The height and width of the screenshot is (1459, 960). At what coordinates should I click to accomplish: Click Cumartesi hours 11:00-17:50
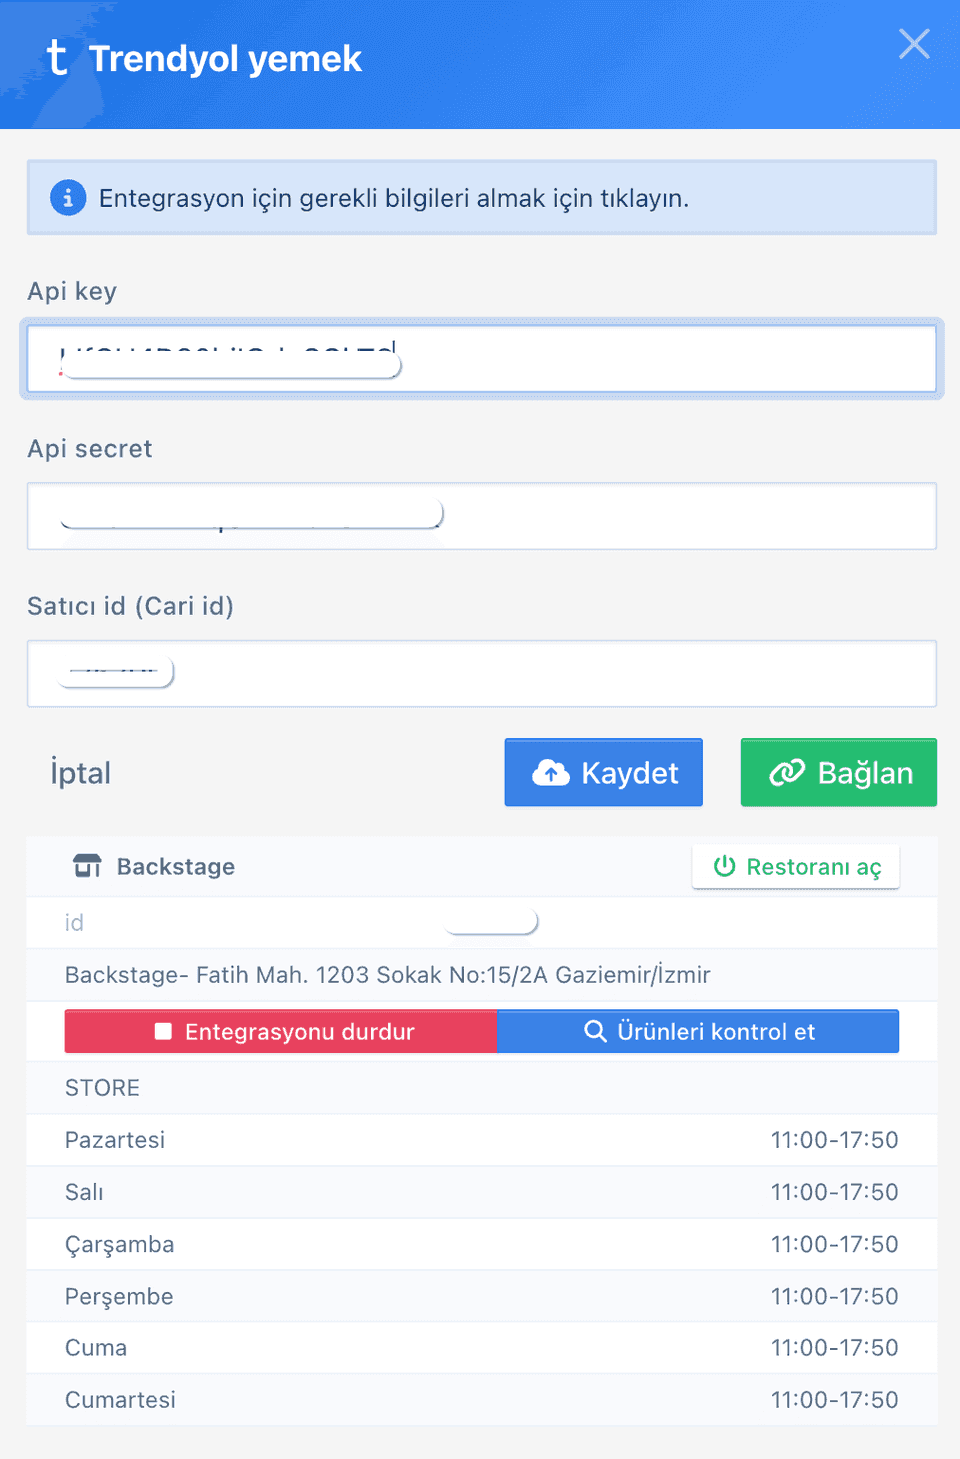click(835, 1400)
